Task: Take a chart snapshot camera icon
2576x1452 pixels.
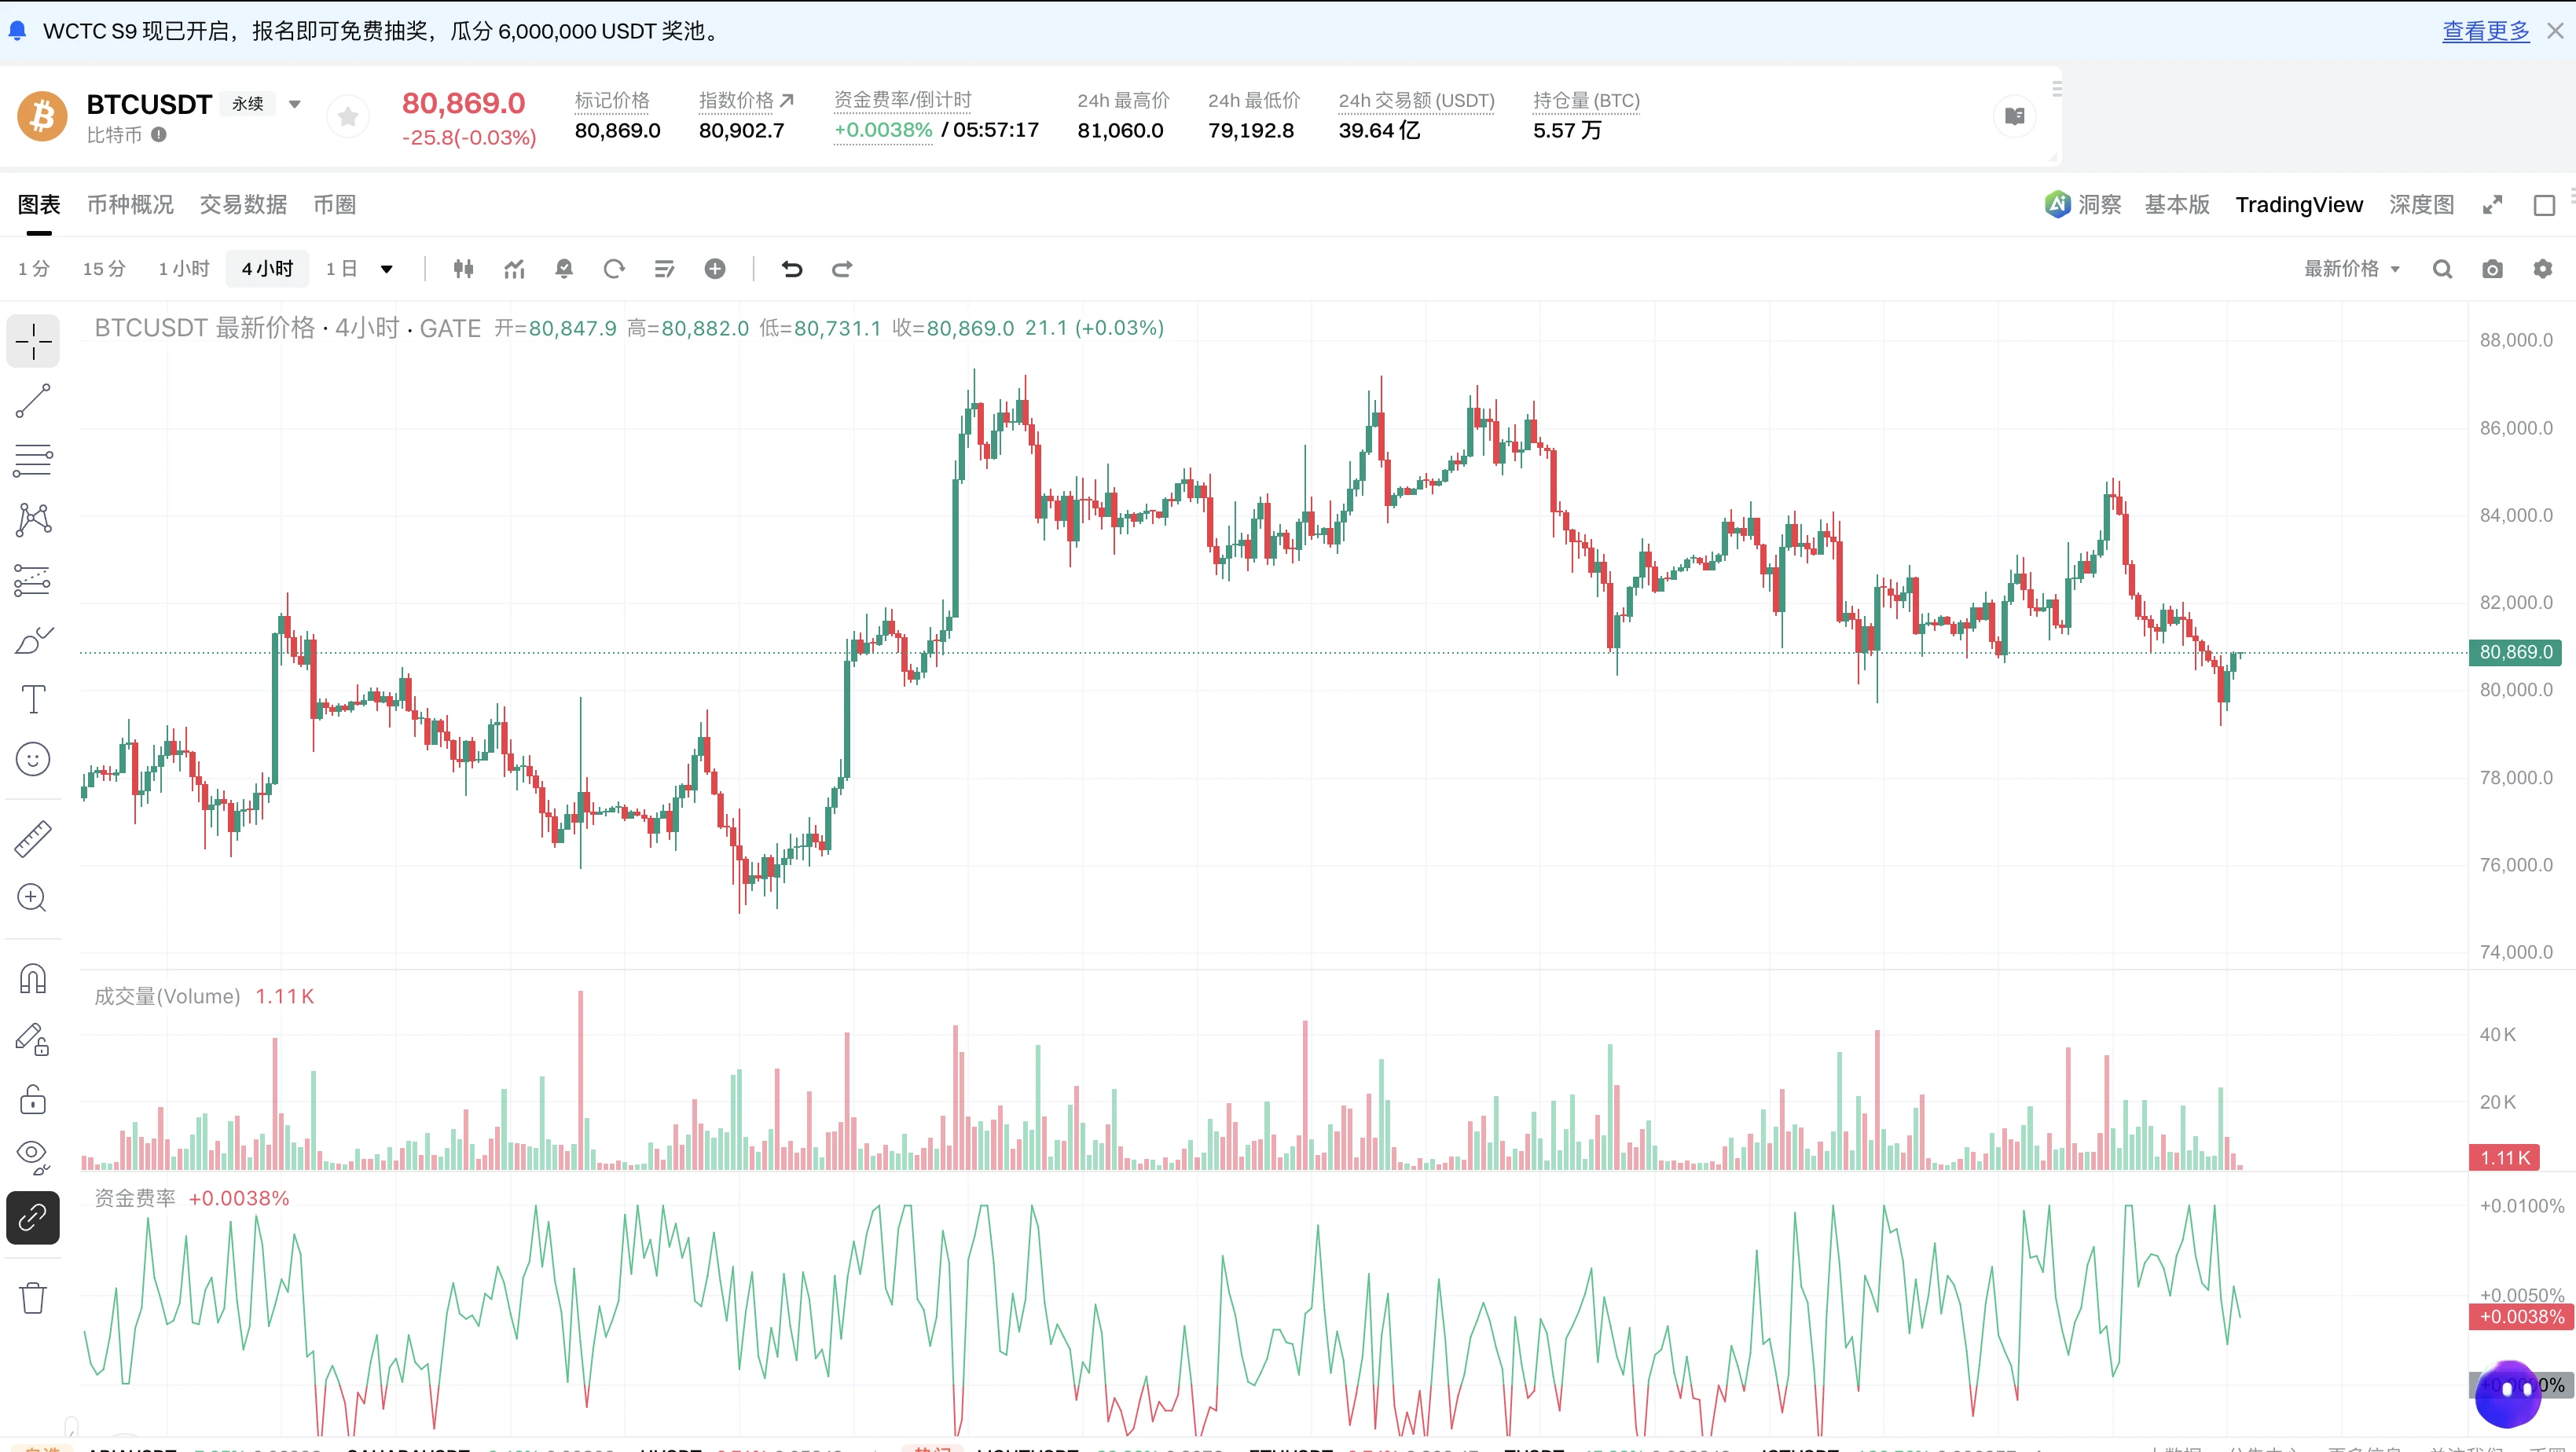Action: [x=2492, y=269]
